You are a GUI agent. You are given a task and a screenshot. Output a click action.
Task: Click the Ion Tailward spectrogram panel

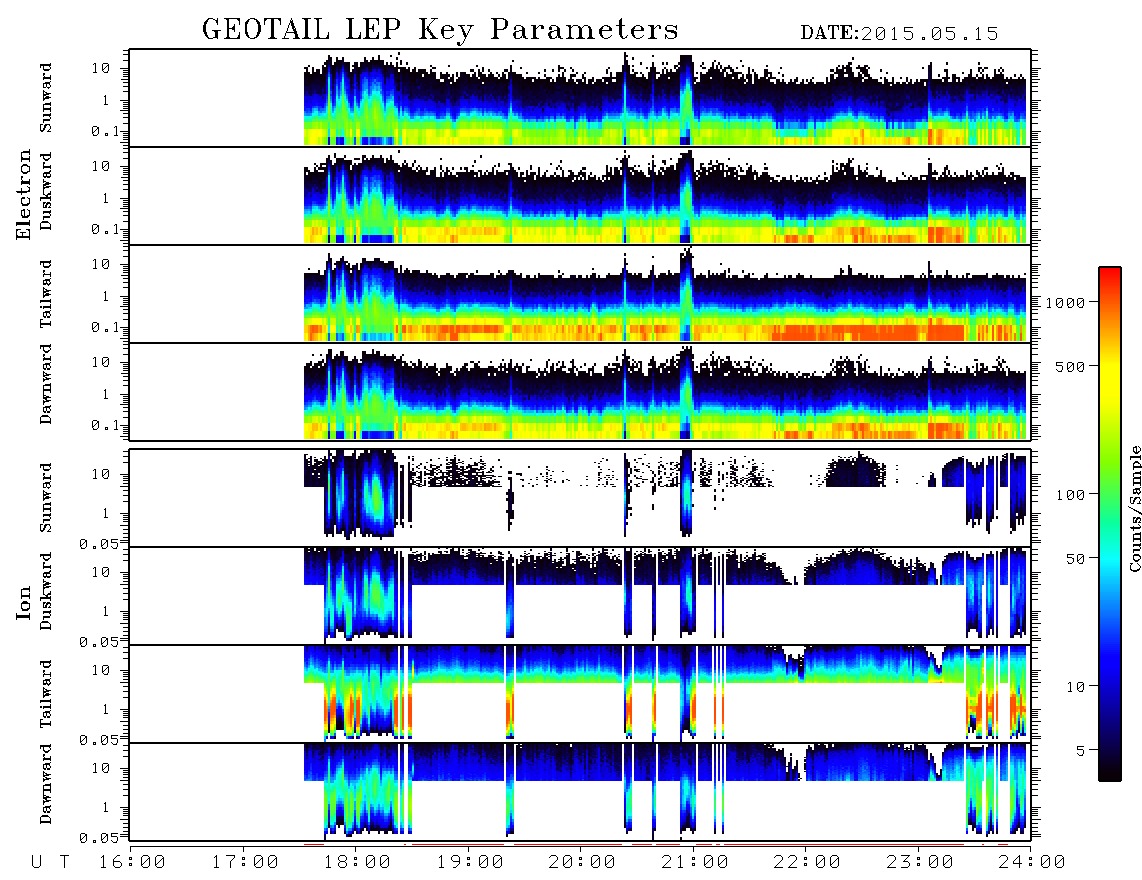pos(580,694)
